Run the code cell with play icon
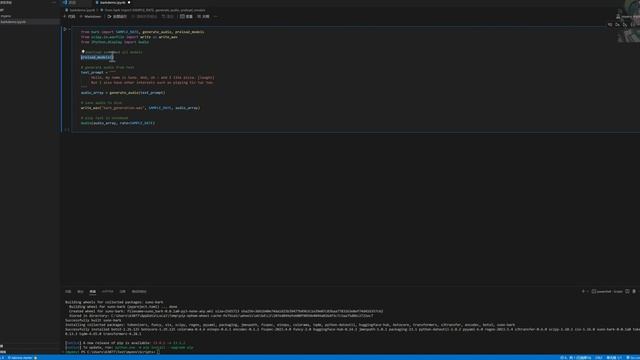640x360 pixels. click(65, 29)
